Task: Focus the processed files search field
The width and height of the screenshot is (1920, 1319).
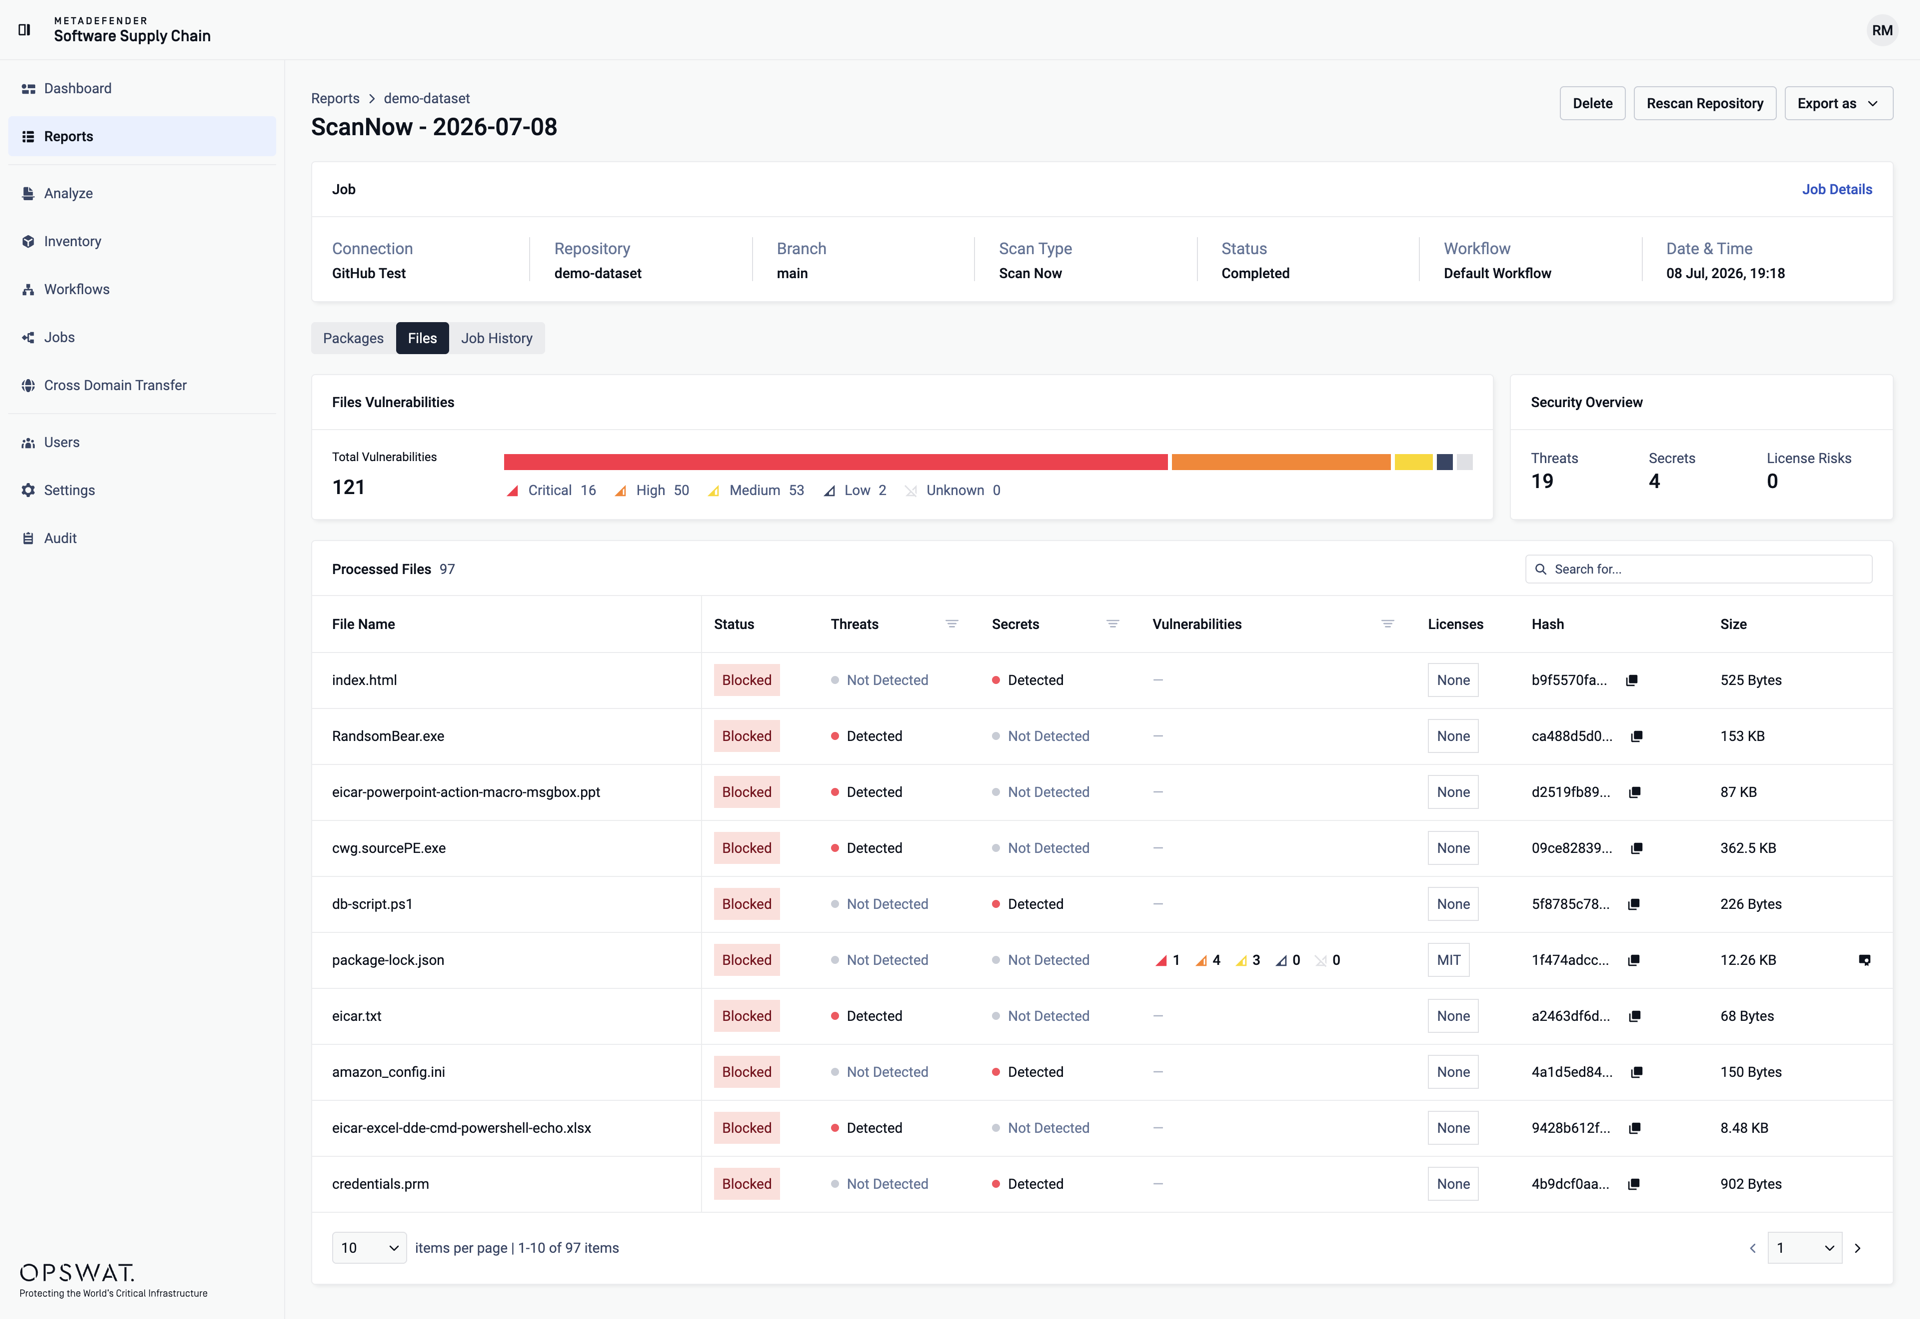Action: pos(1699,569)
